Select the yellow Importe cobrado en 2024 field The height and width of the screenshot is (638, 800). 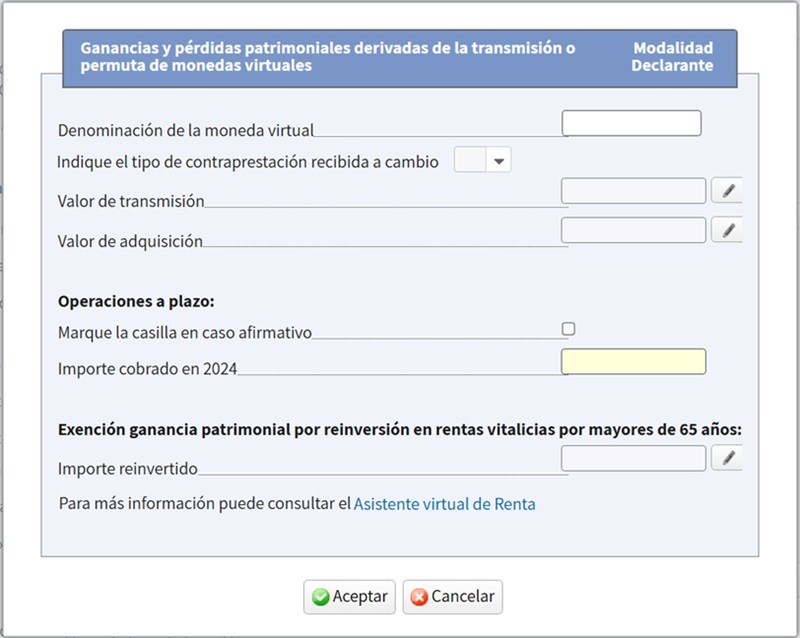[x=634, y=362]
